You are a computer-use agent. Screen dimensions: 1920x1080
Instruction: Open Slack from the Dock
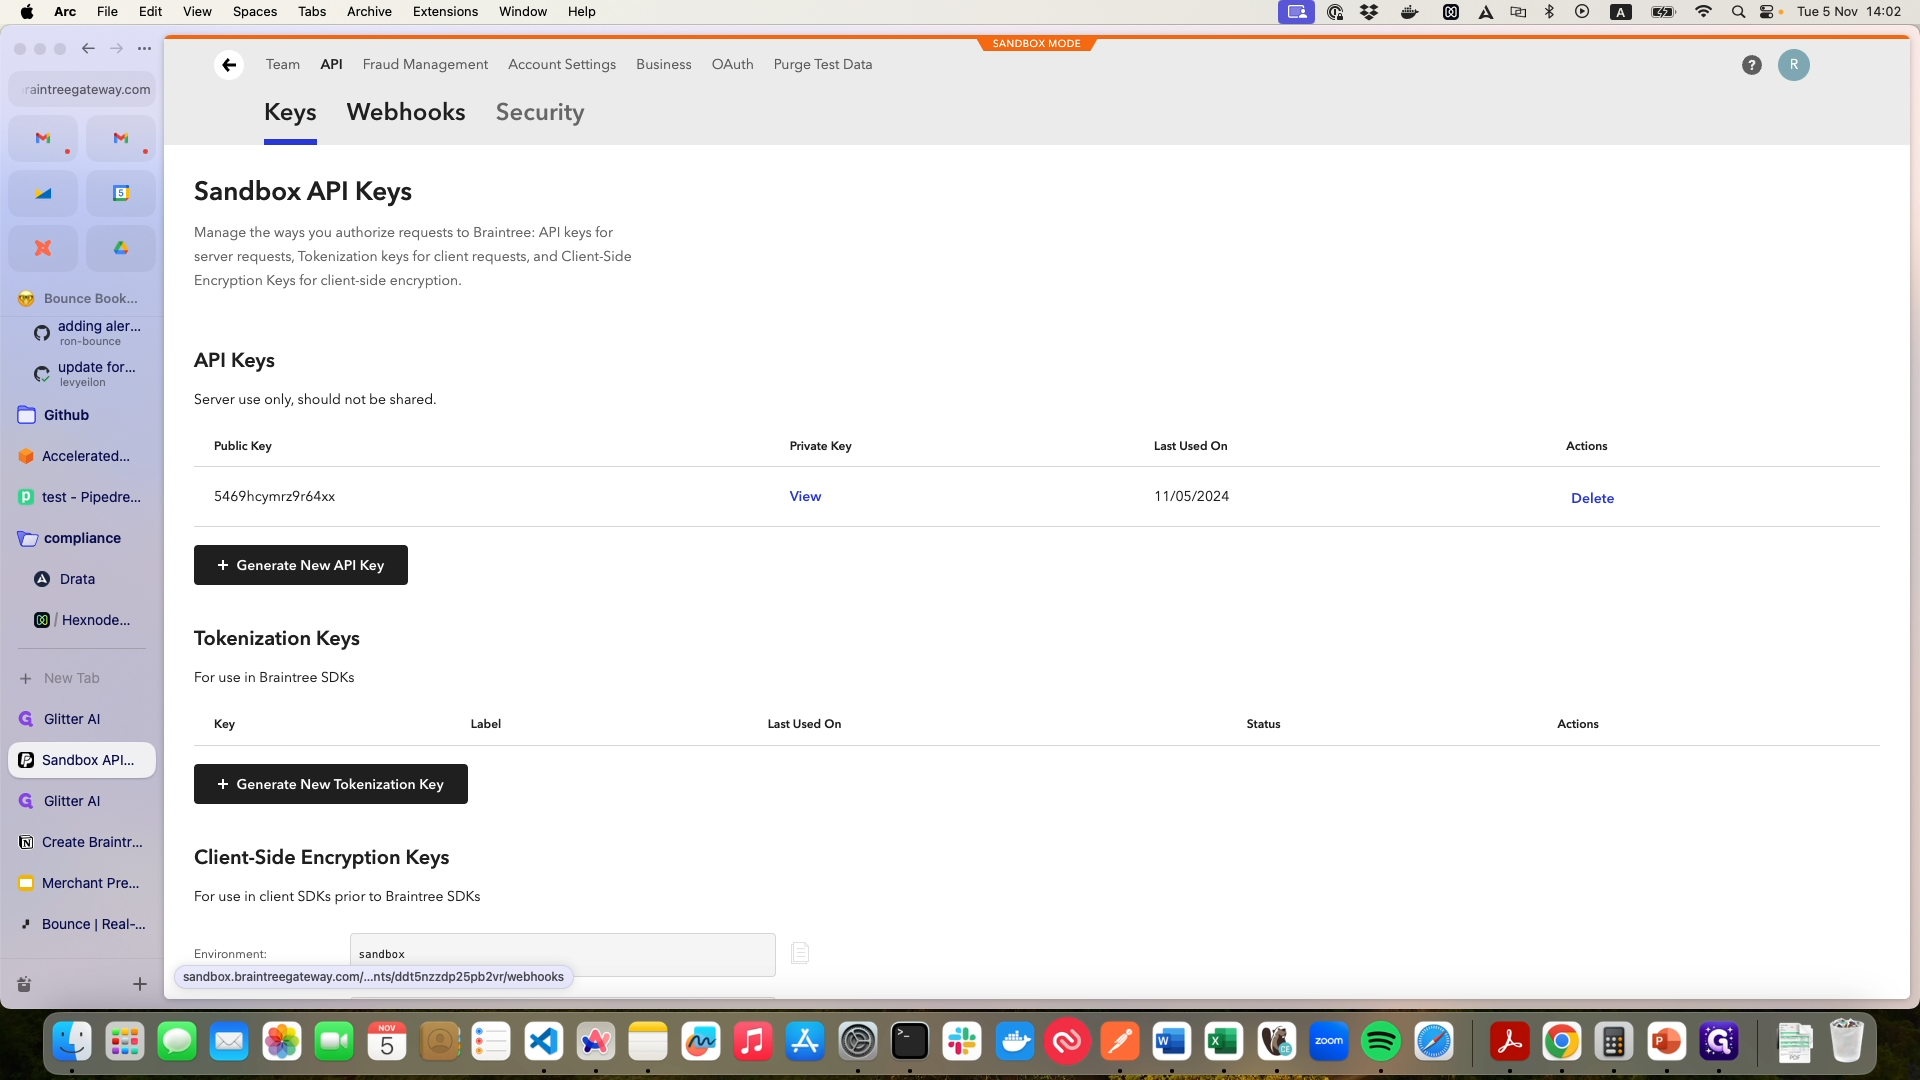click(962, 1042)
